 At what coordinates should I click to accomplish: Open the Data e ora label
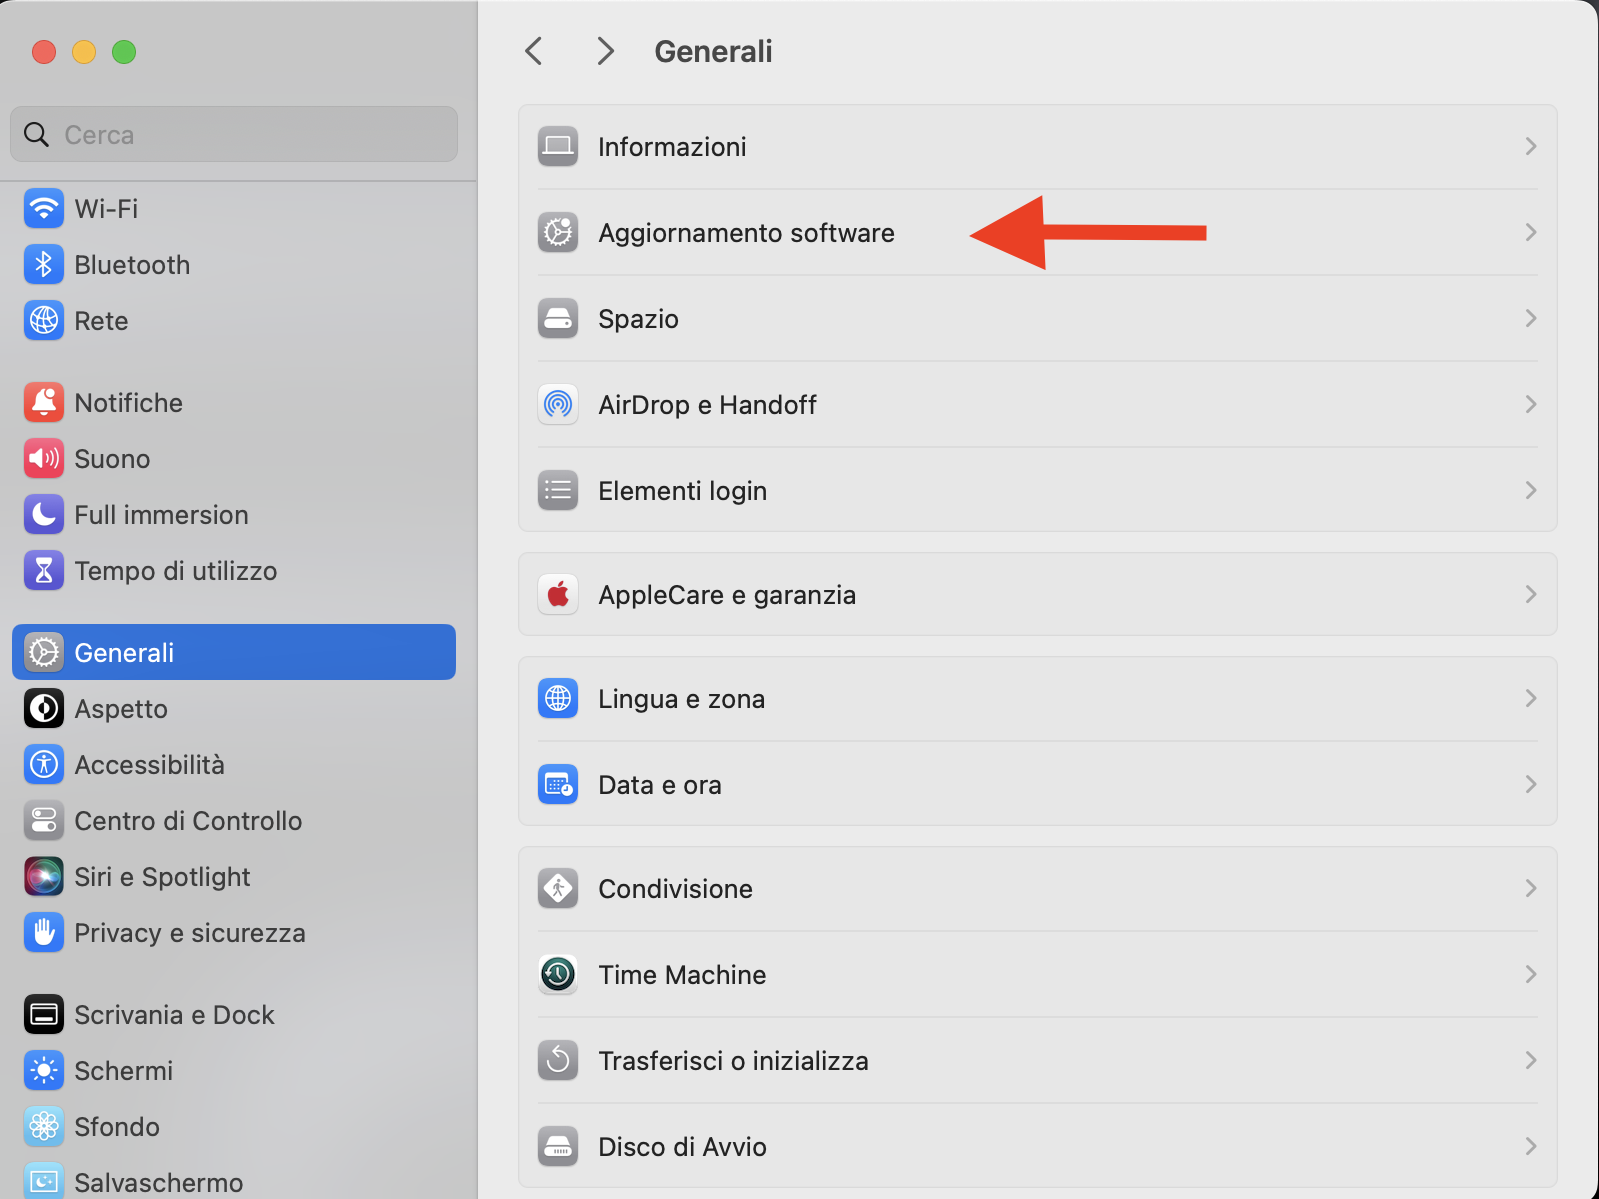pyautogui.click(x=660, y=785)
